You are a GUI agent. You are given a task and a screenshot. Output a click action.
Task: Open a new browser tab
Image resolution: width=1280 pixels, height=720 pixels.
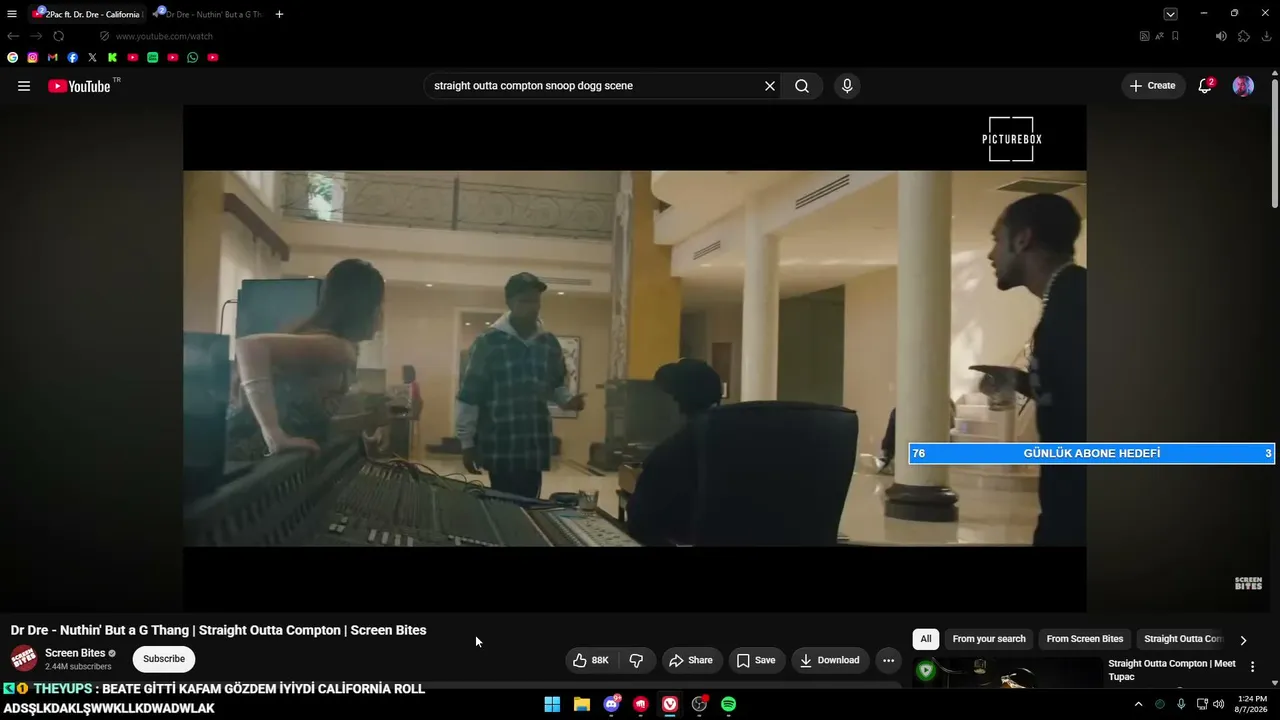[x=279, y=14]
